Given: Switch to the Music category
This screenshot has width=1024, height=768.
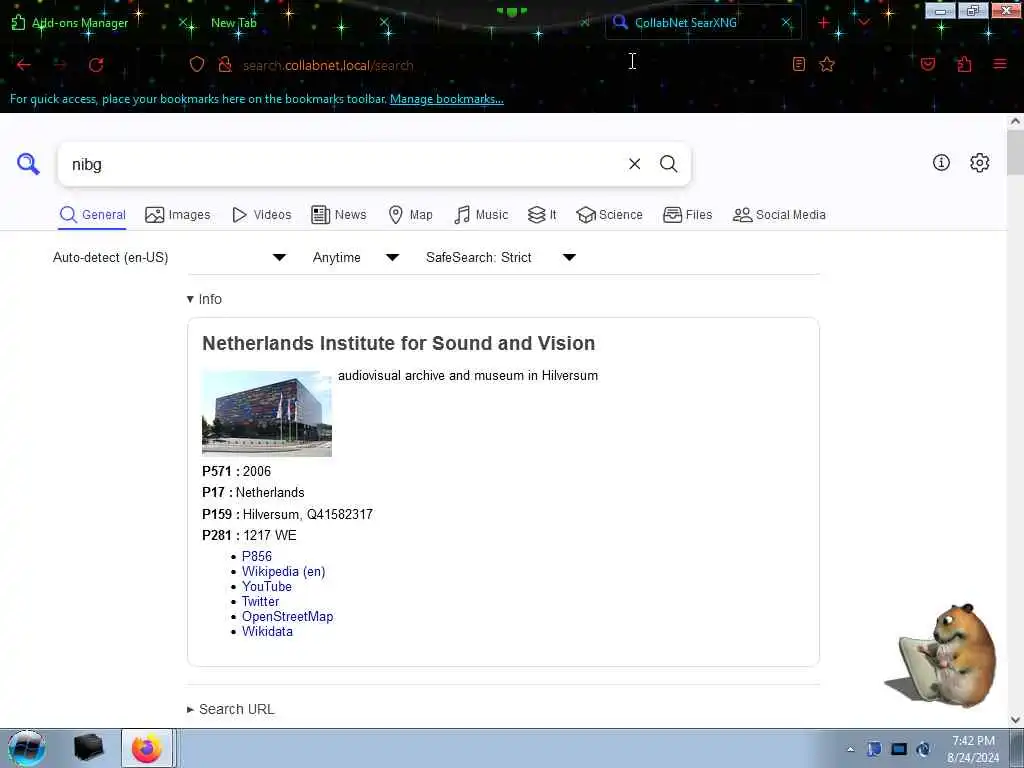Looking at the screenshot, I should coord(481,215).
